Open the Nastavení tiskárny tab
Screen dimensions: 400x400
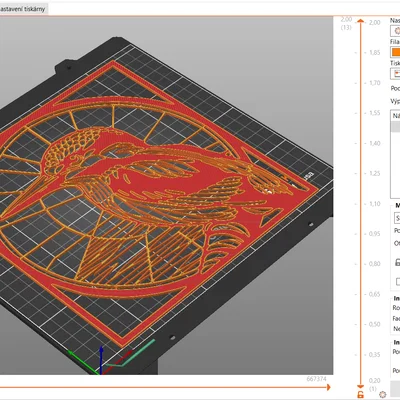[23, 9]
